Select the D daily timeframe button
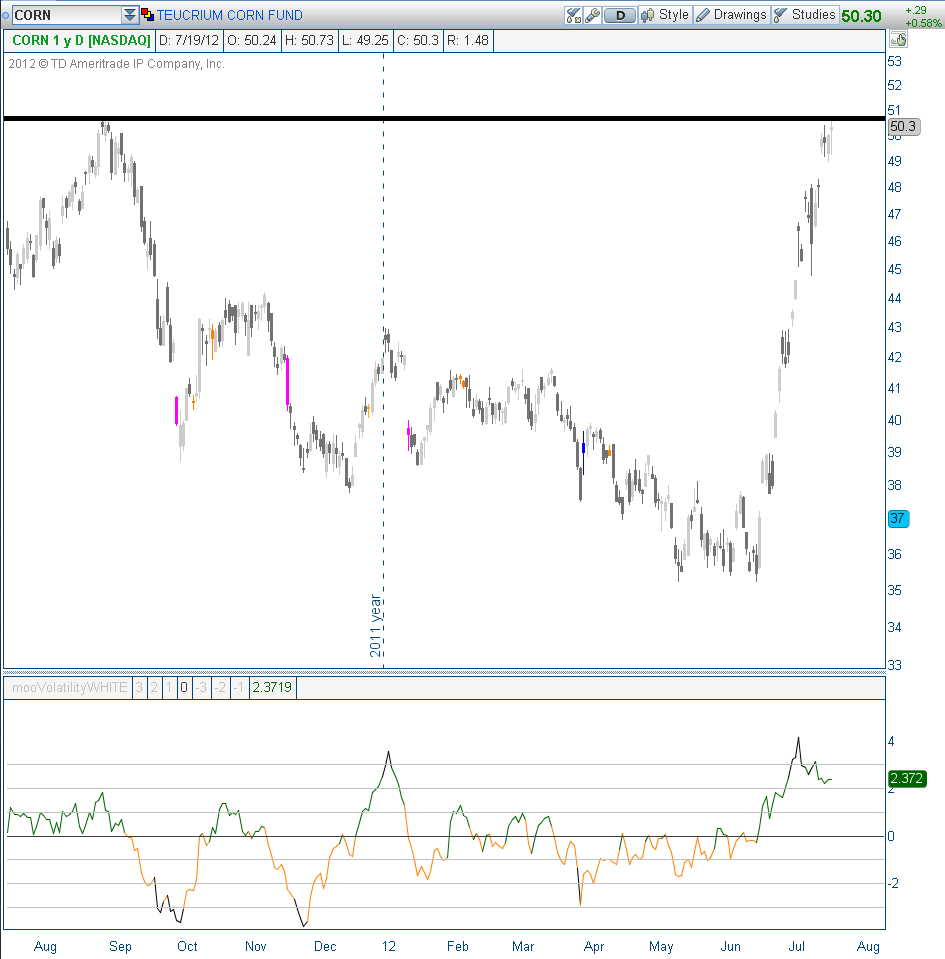The image size is (945, 959). 620,15
